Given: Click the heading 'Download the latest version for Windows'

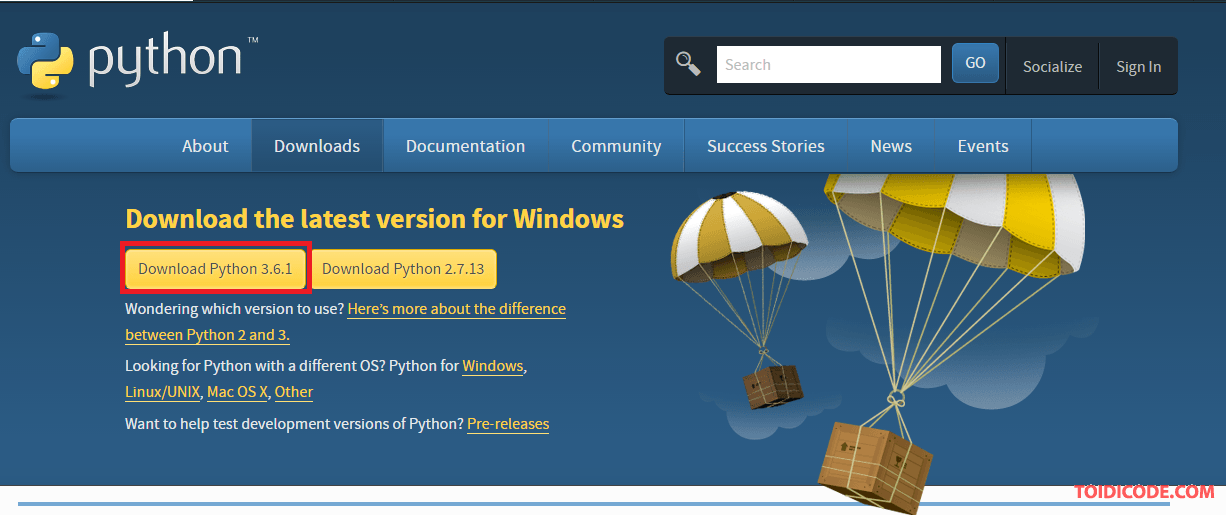Looking at the screenshot, I should (375, 219).
